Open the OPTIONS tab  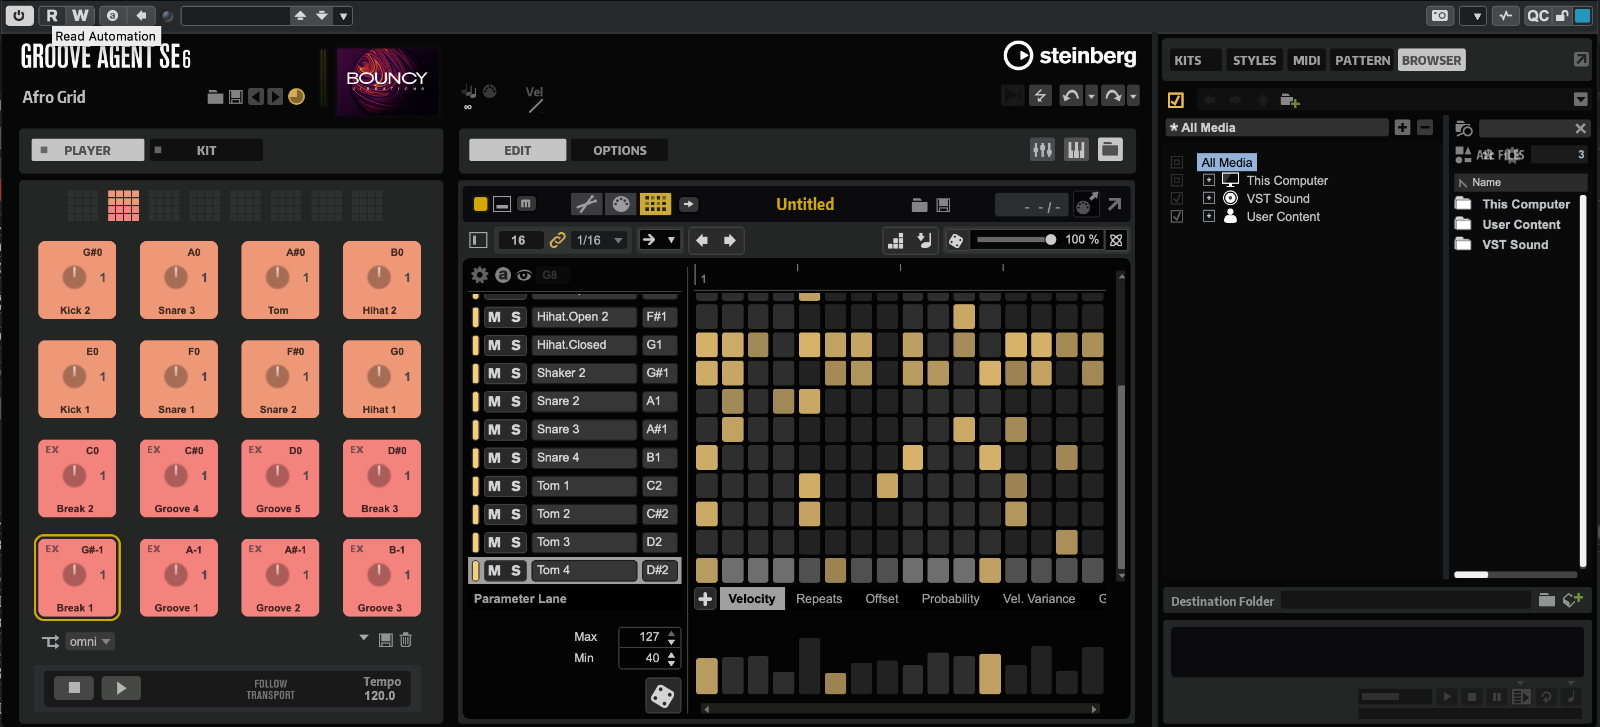point(619,150)
